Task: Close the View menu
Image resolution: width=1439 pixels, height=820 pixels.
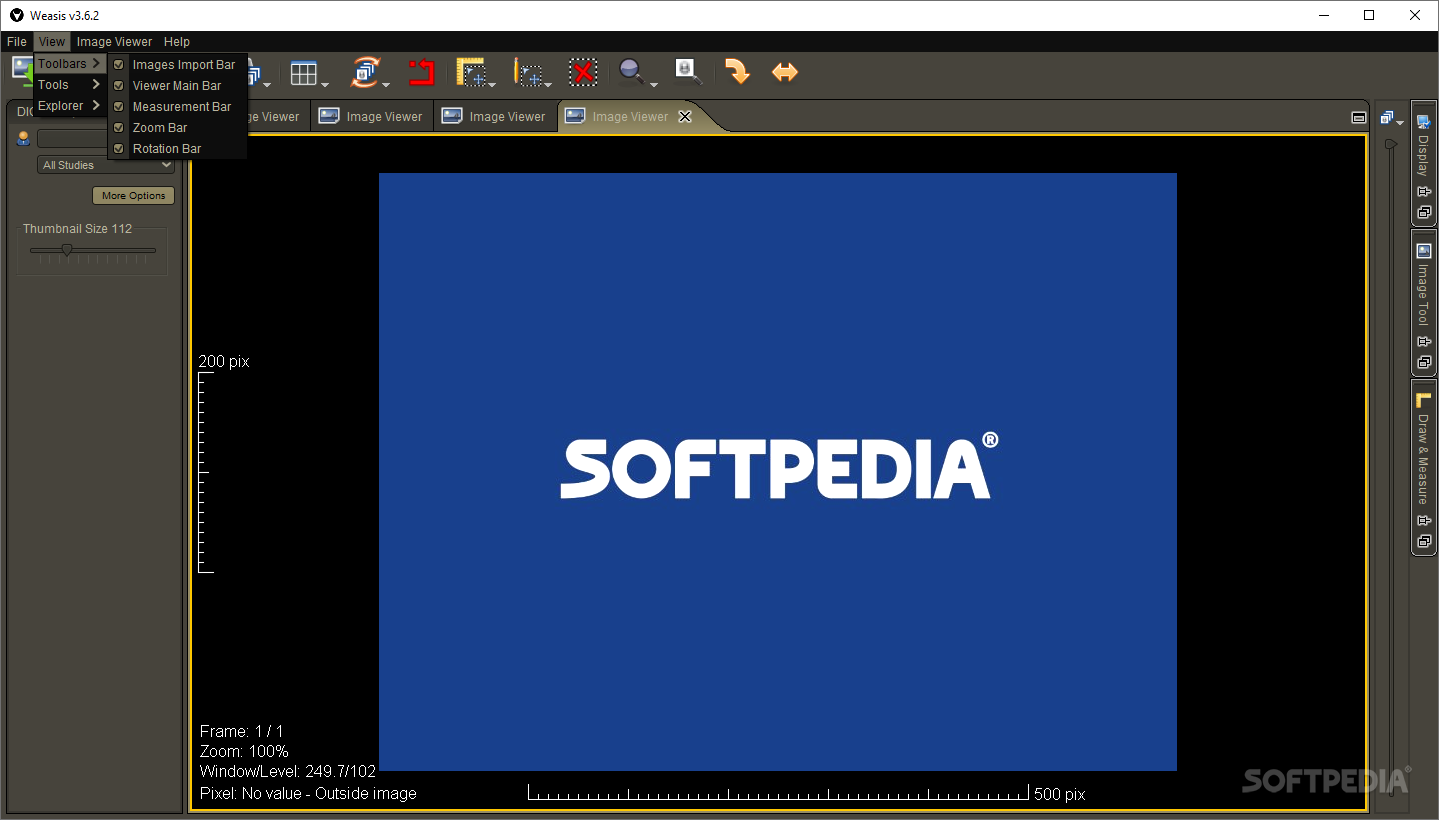Action: tap(52, 42)
